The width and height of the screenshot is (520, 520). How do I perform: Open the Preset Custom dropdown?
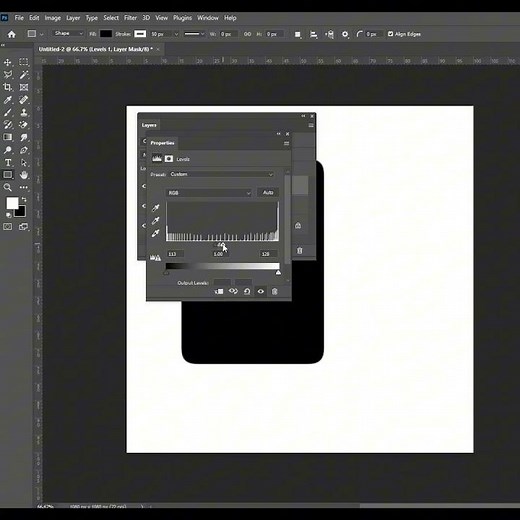click(x=221, y=174)
